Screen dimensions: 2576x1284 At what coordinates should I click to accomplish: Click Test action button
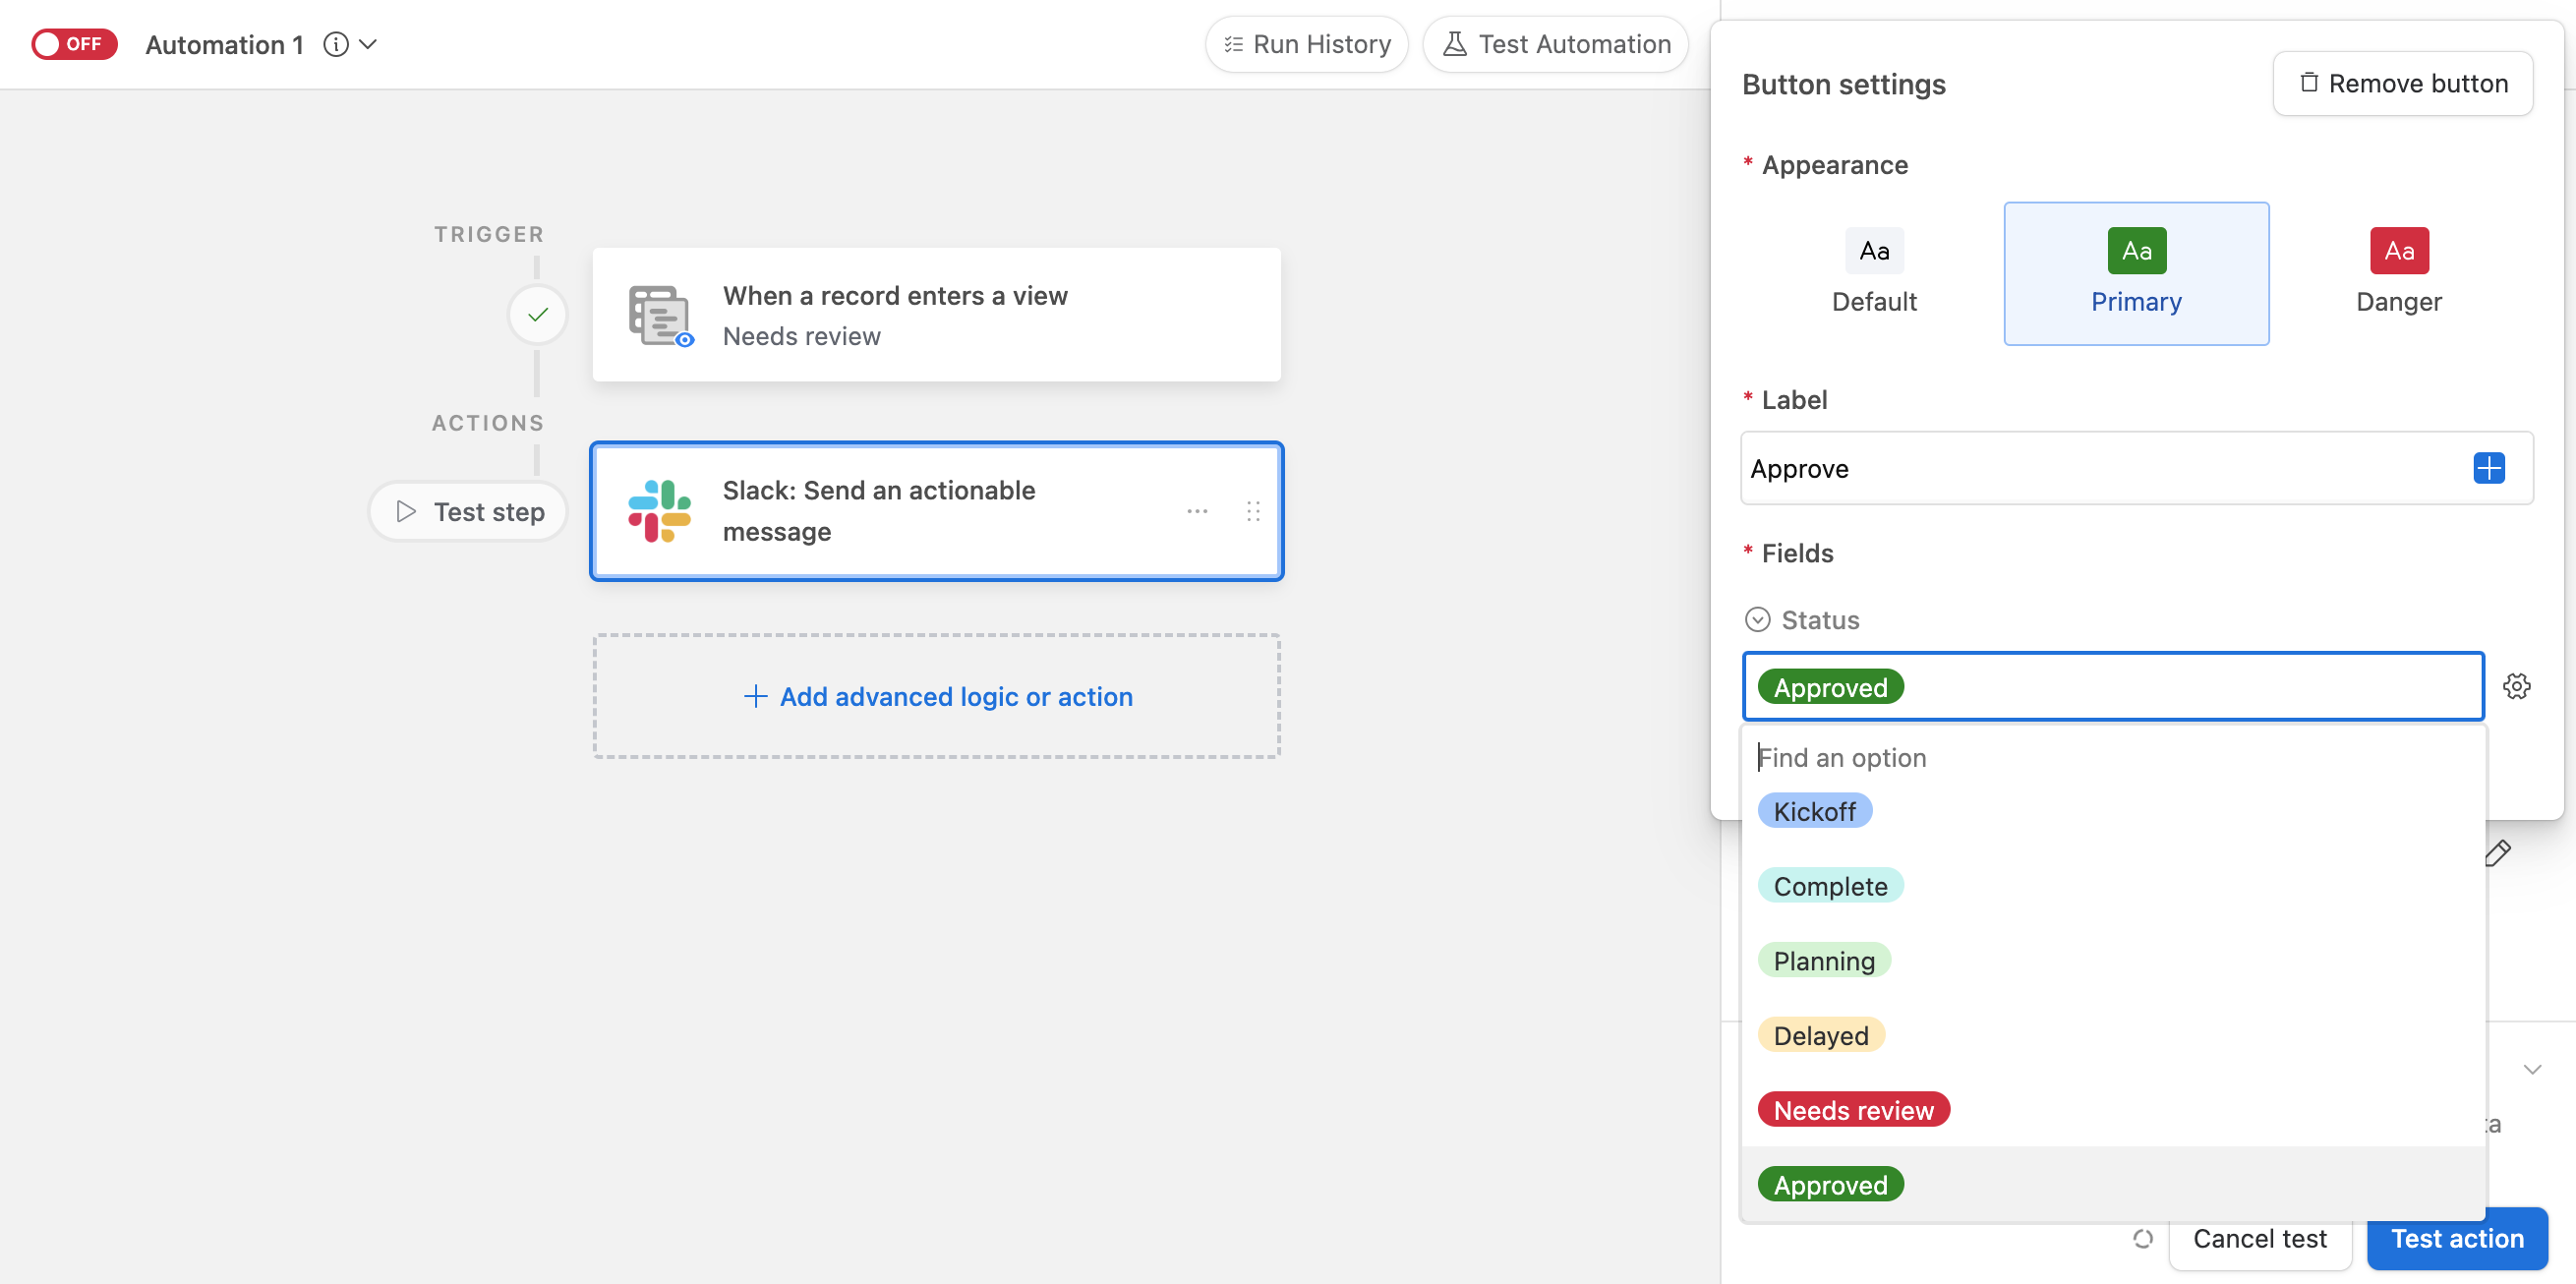(2457, 1239)
